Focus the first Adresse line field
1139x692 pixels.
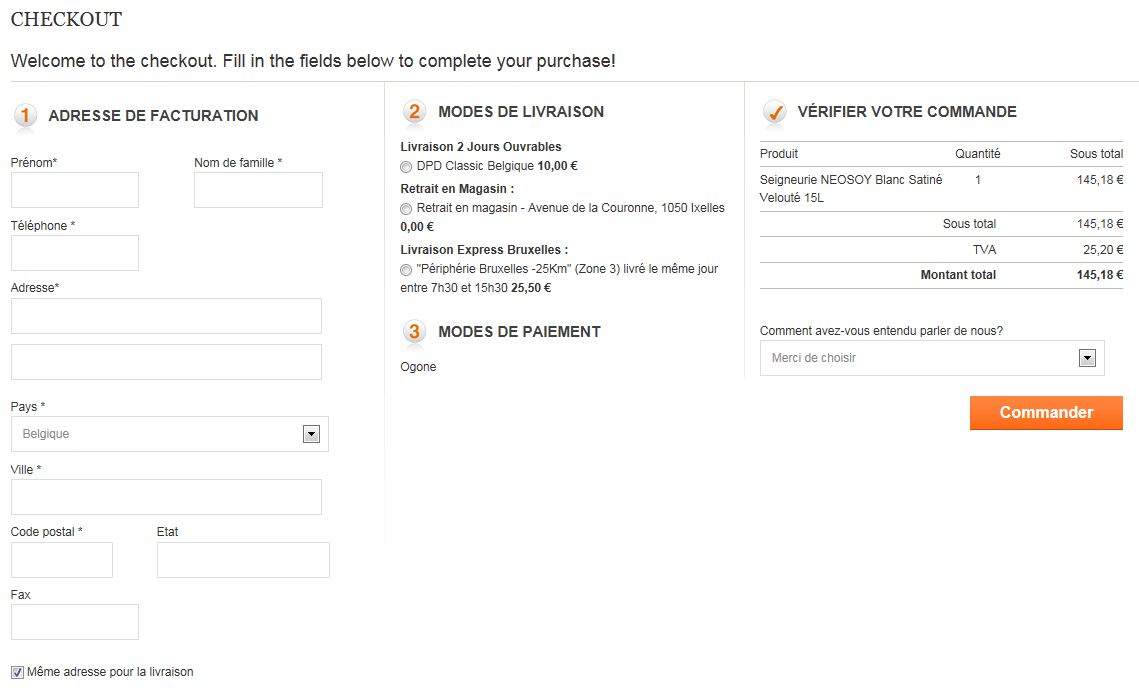166,316
